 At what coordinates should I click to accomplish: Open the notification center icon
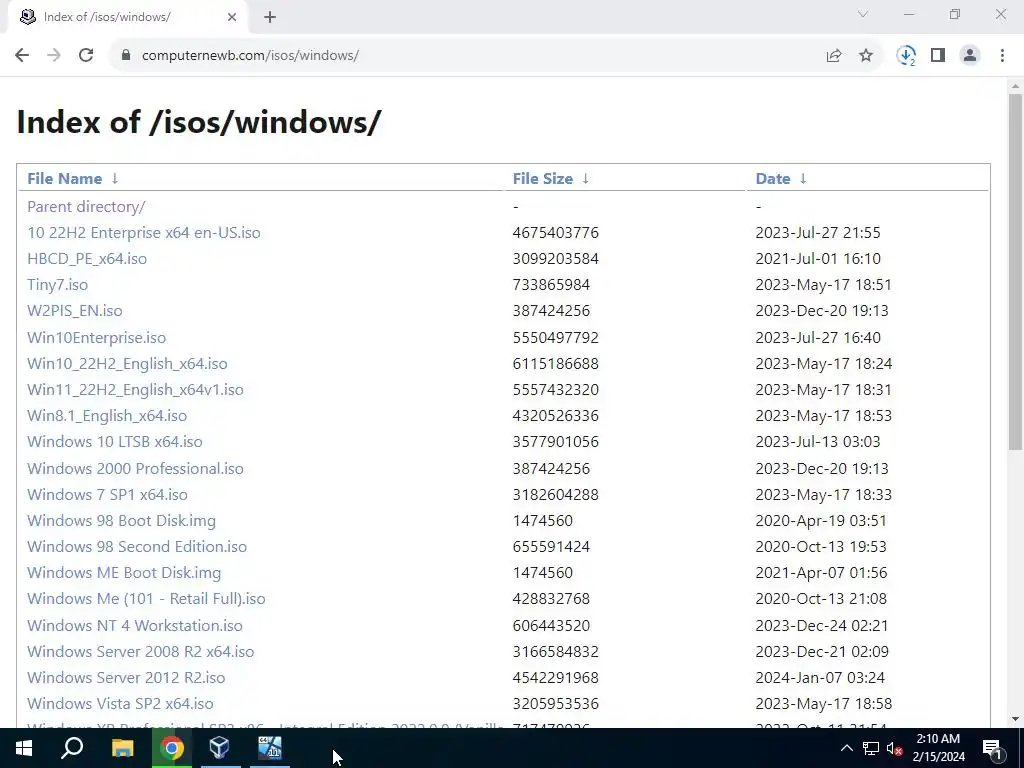pyautogui.click(x=992, y=748)
